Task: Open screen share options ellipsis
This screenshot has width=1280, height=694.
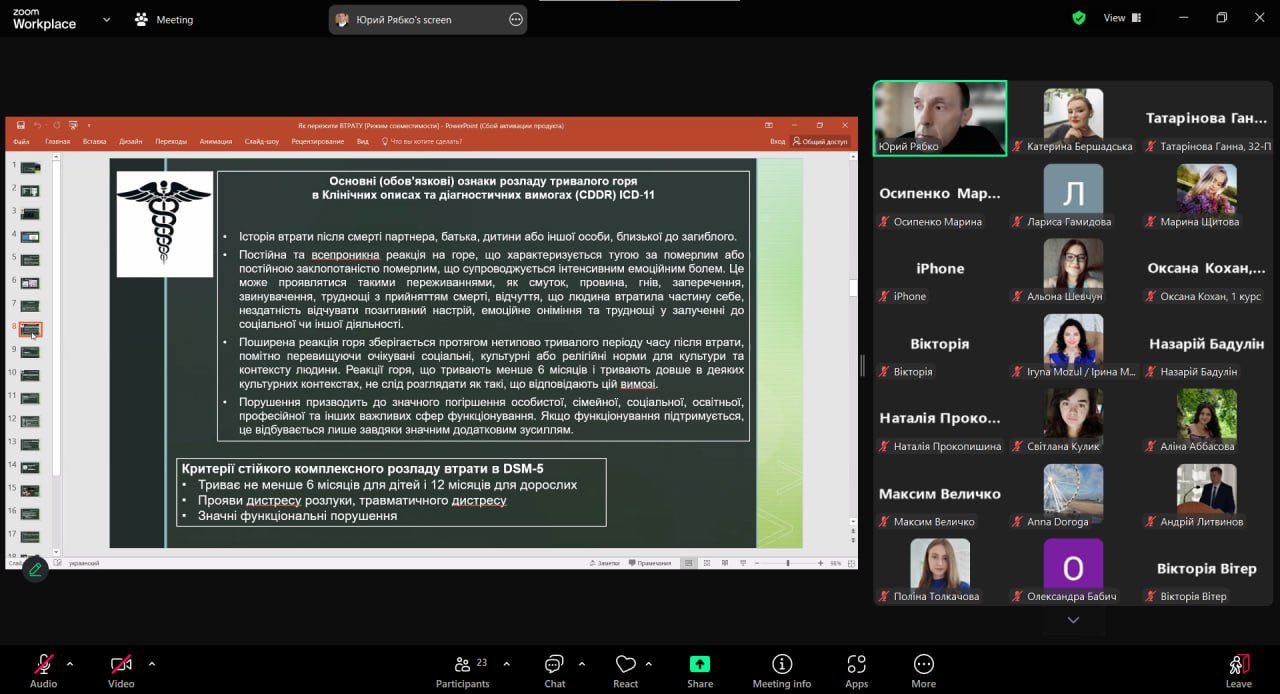Action: [x=516, y=19]
